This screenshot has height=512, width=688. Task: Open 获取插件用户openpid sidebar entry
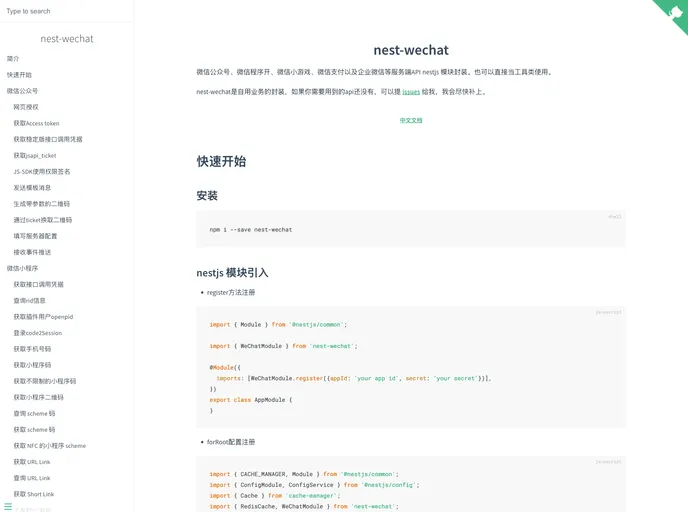[43, 317]
